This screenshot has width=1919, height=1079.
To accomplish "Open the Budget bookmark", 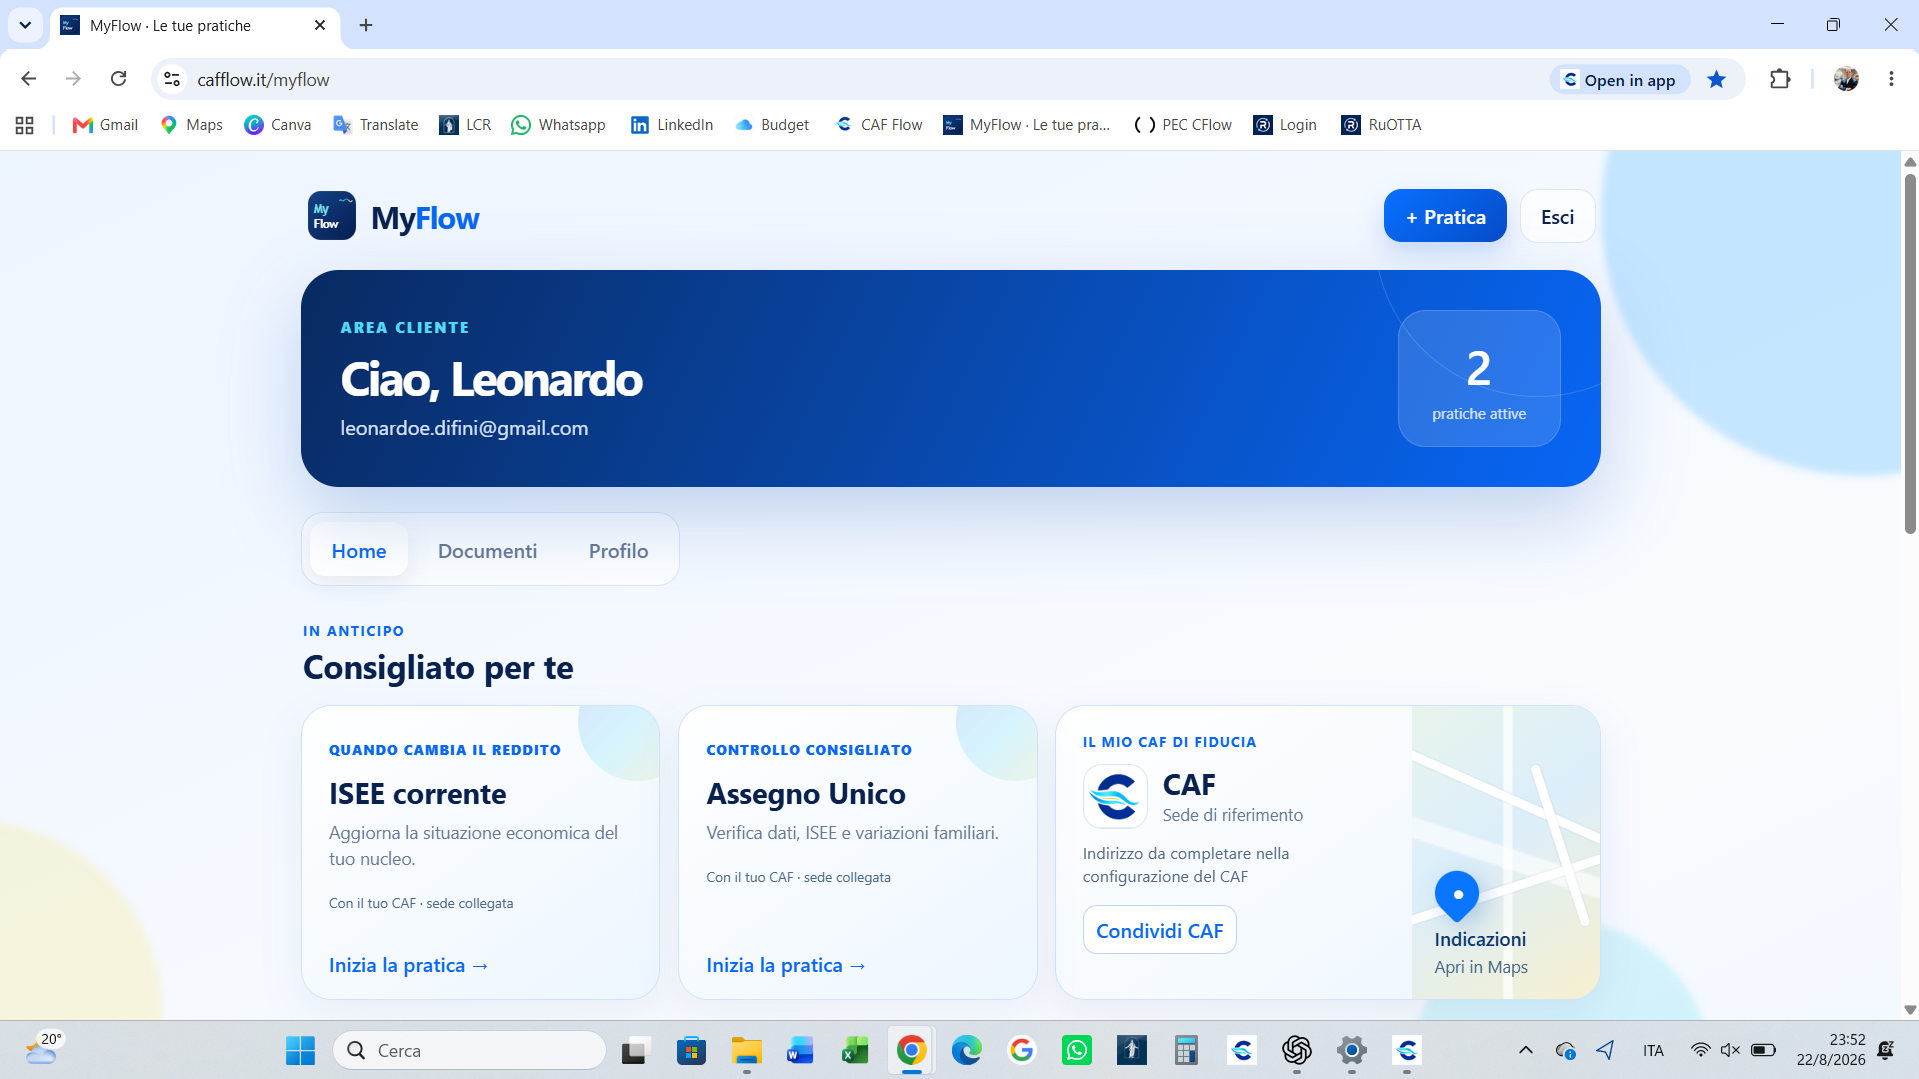I will click(771, 125).
